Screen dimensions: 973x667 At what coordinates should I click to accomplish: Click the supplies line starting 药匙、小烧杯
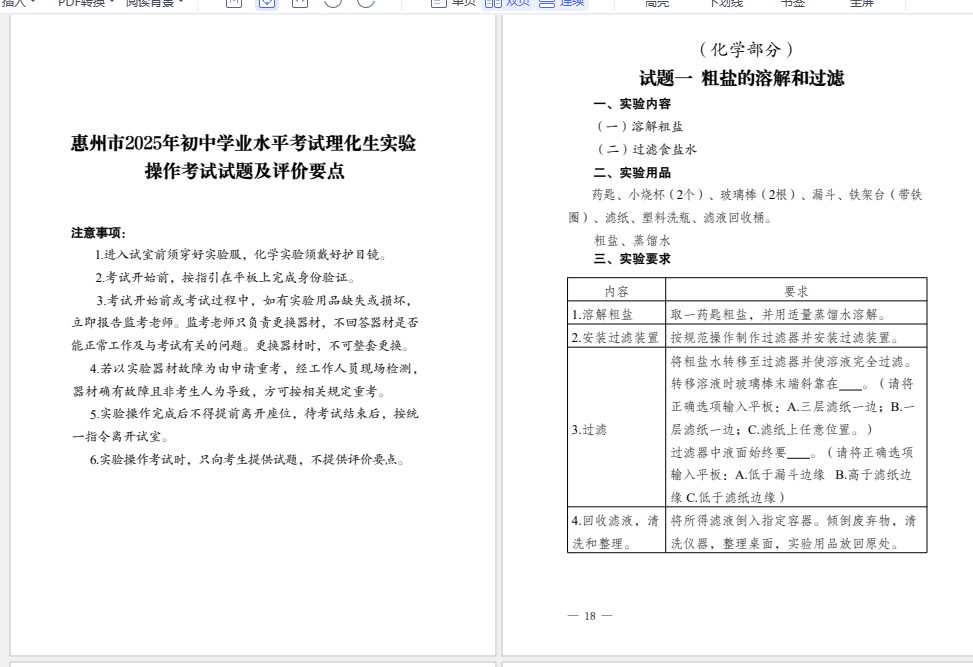758,195
